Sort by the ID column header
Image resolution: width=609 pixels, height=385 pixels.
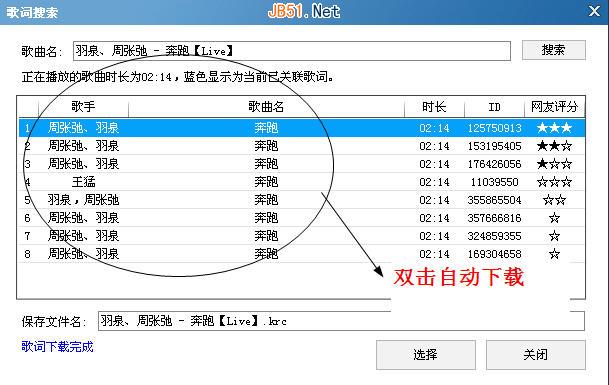tap(494, 106)
